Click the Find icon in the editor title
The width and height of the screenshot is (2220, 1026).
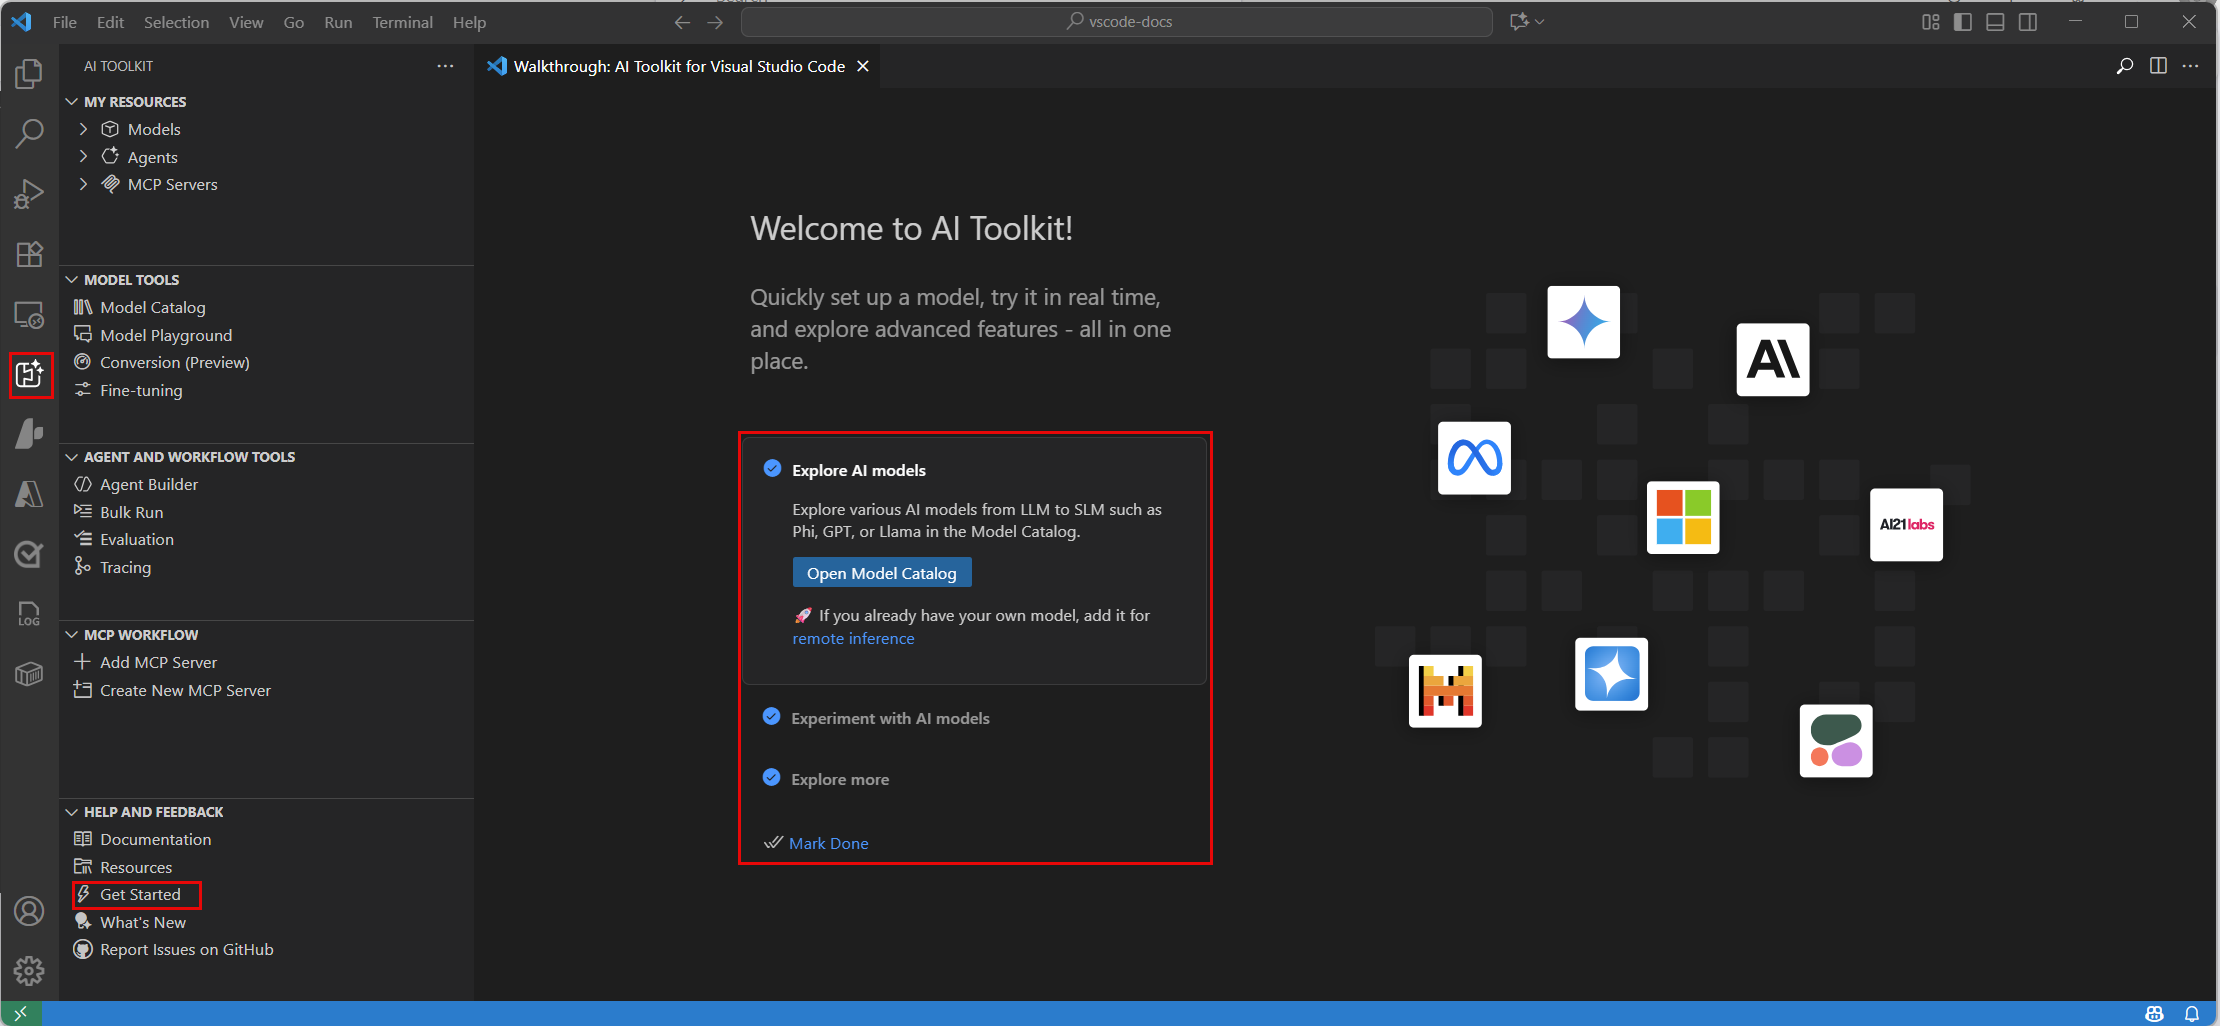coord(2124,66)
